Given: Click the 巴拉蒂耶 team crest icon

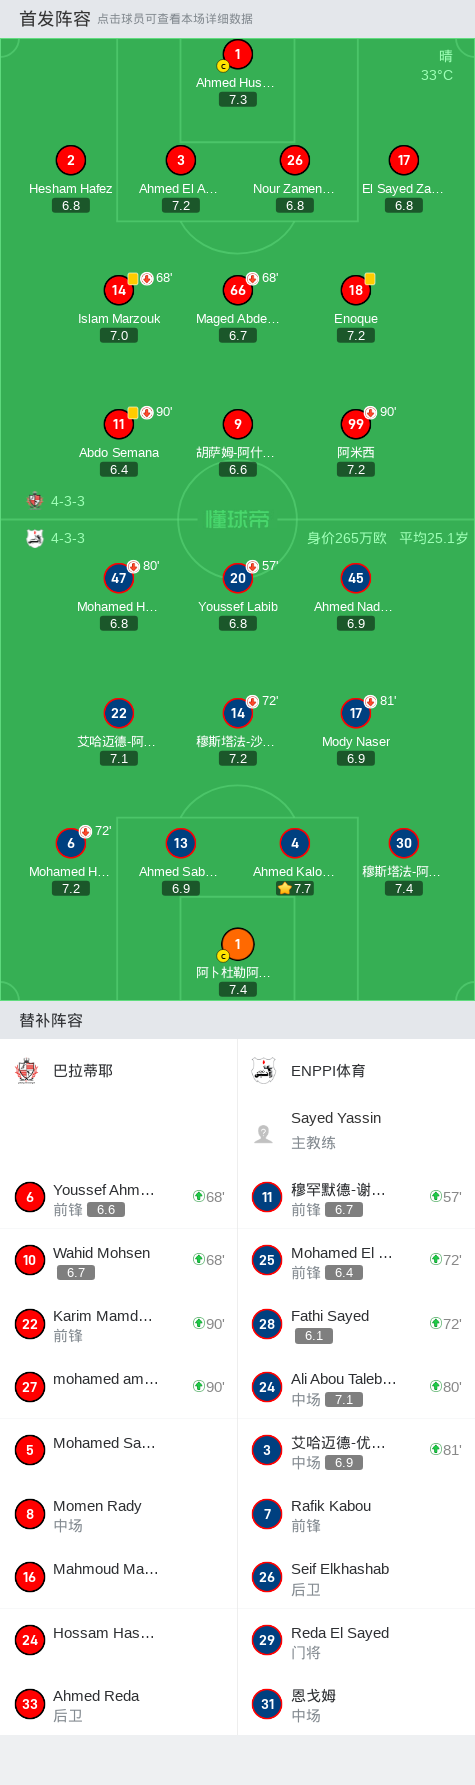Looking at the screenshot, I should coord(27,1070).
